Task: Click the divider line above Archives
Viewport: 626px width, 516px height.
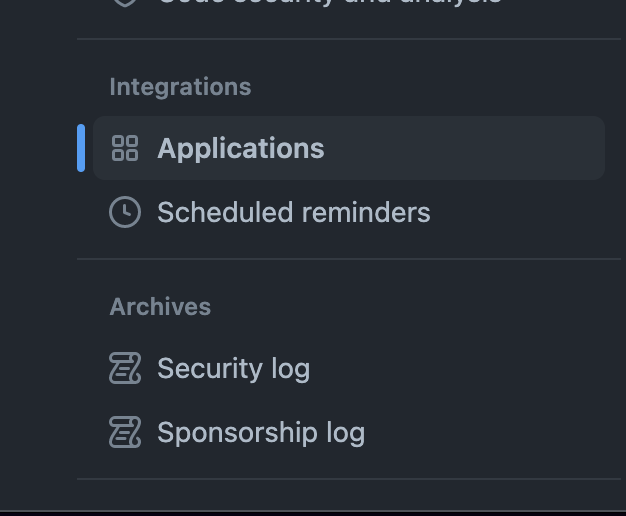Action: (348, 259)
